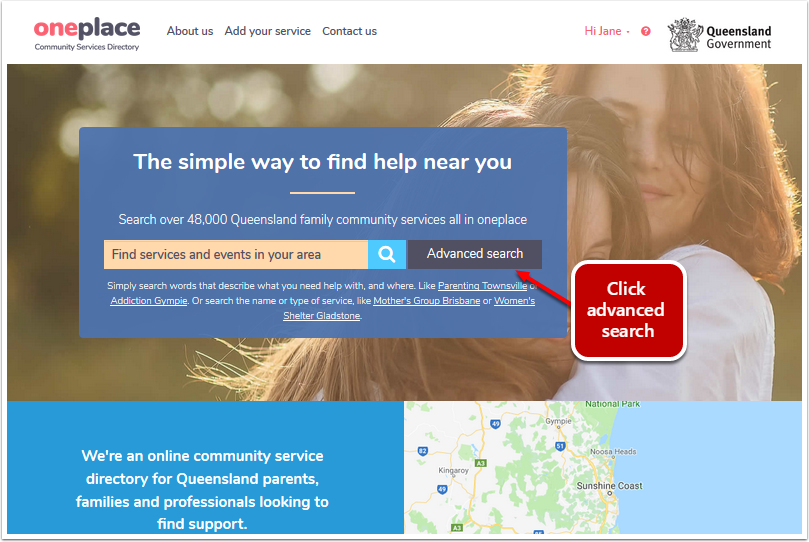Follow the Parenting Townsville example link

(x=482, y=285)
